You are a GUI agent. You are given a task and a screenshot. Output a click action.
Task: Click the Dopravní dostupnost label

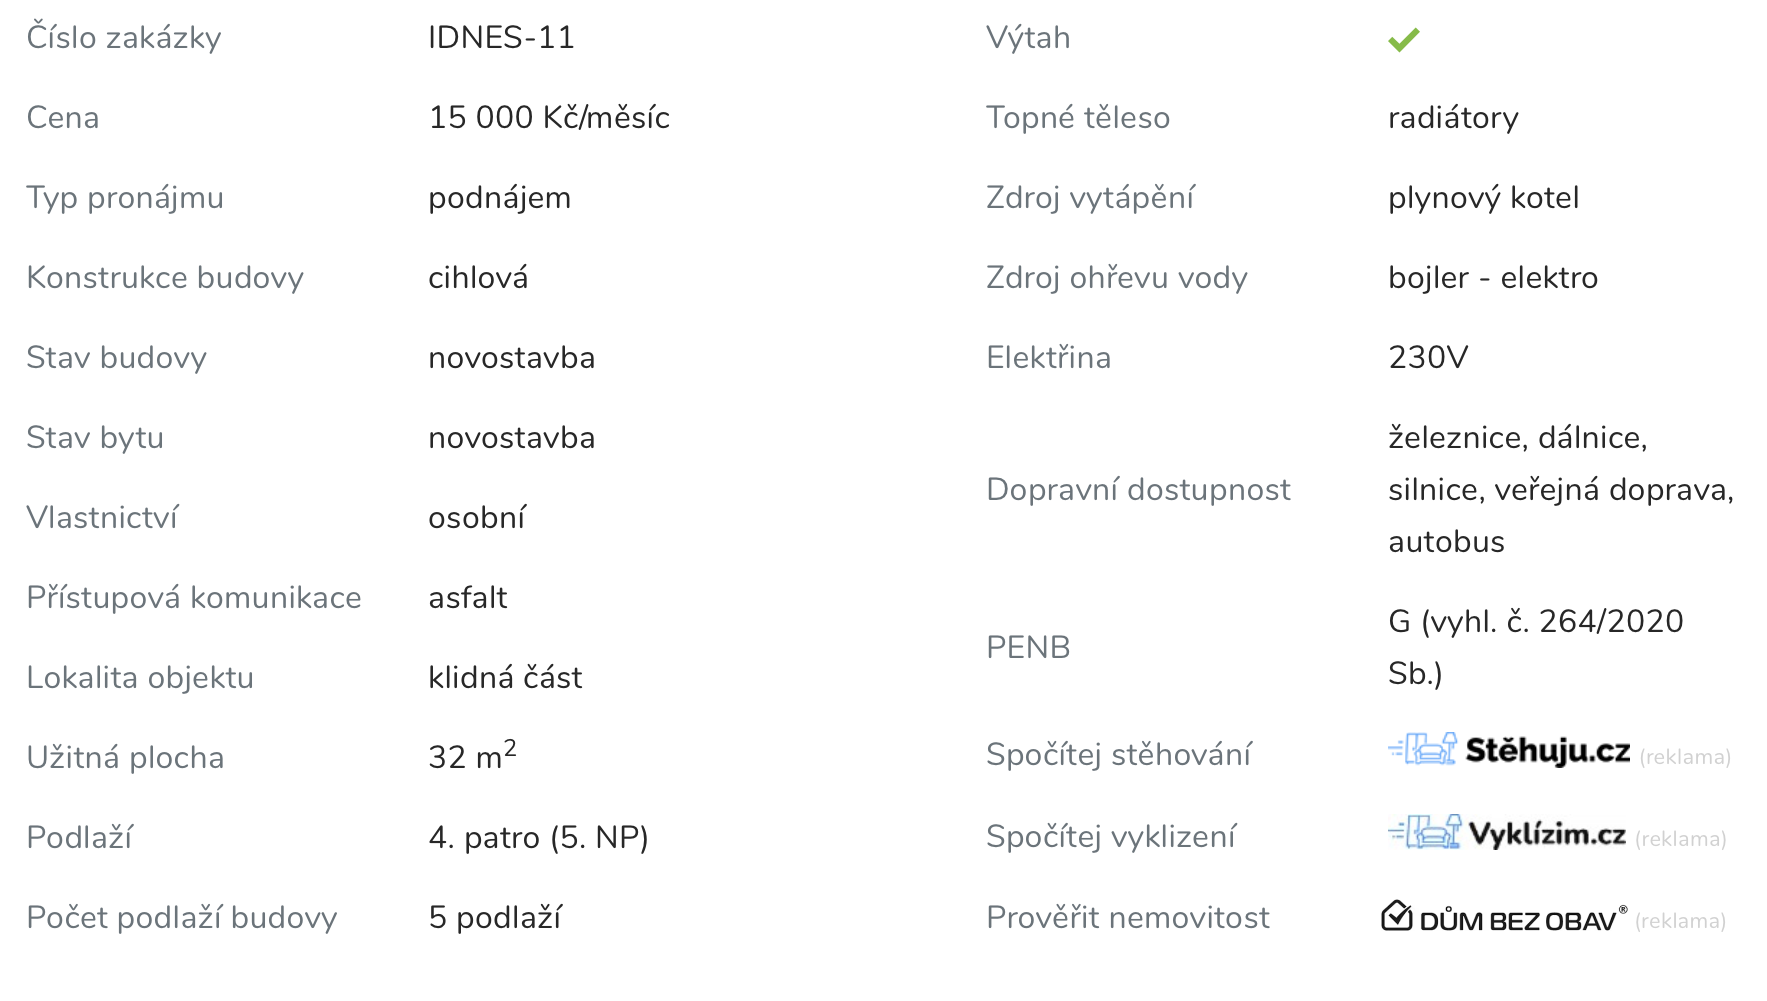[x=1138, y=490]
